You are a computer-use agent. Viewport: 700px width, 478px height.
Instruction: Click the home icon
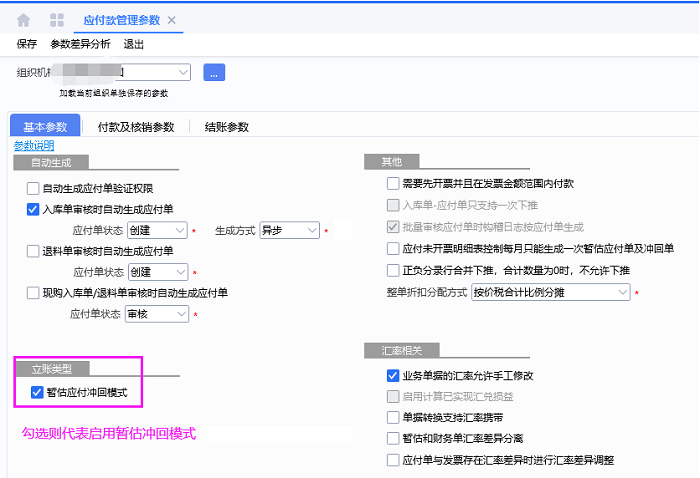pyautogui.click(x=24, y=20)
